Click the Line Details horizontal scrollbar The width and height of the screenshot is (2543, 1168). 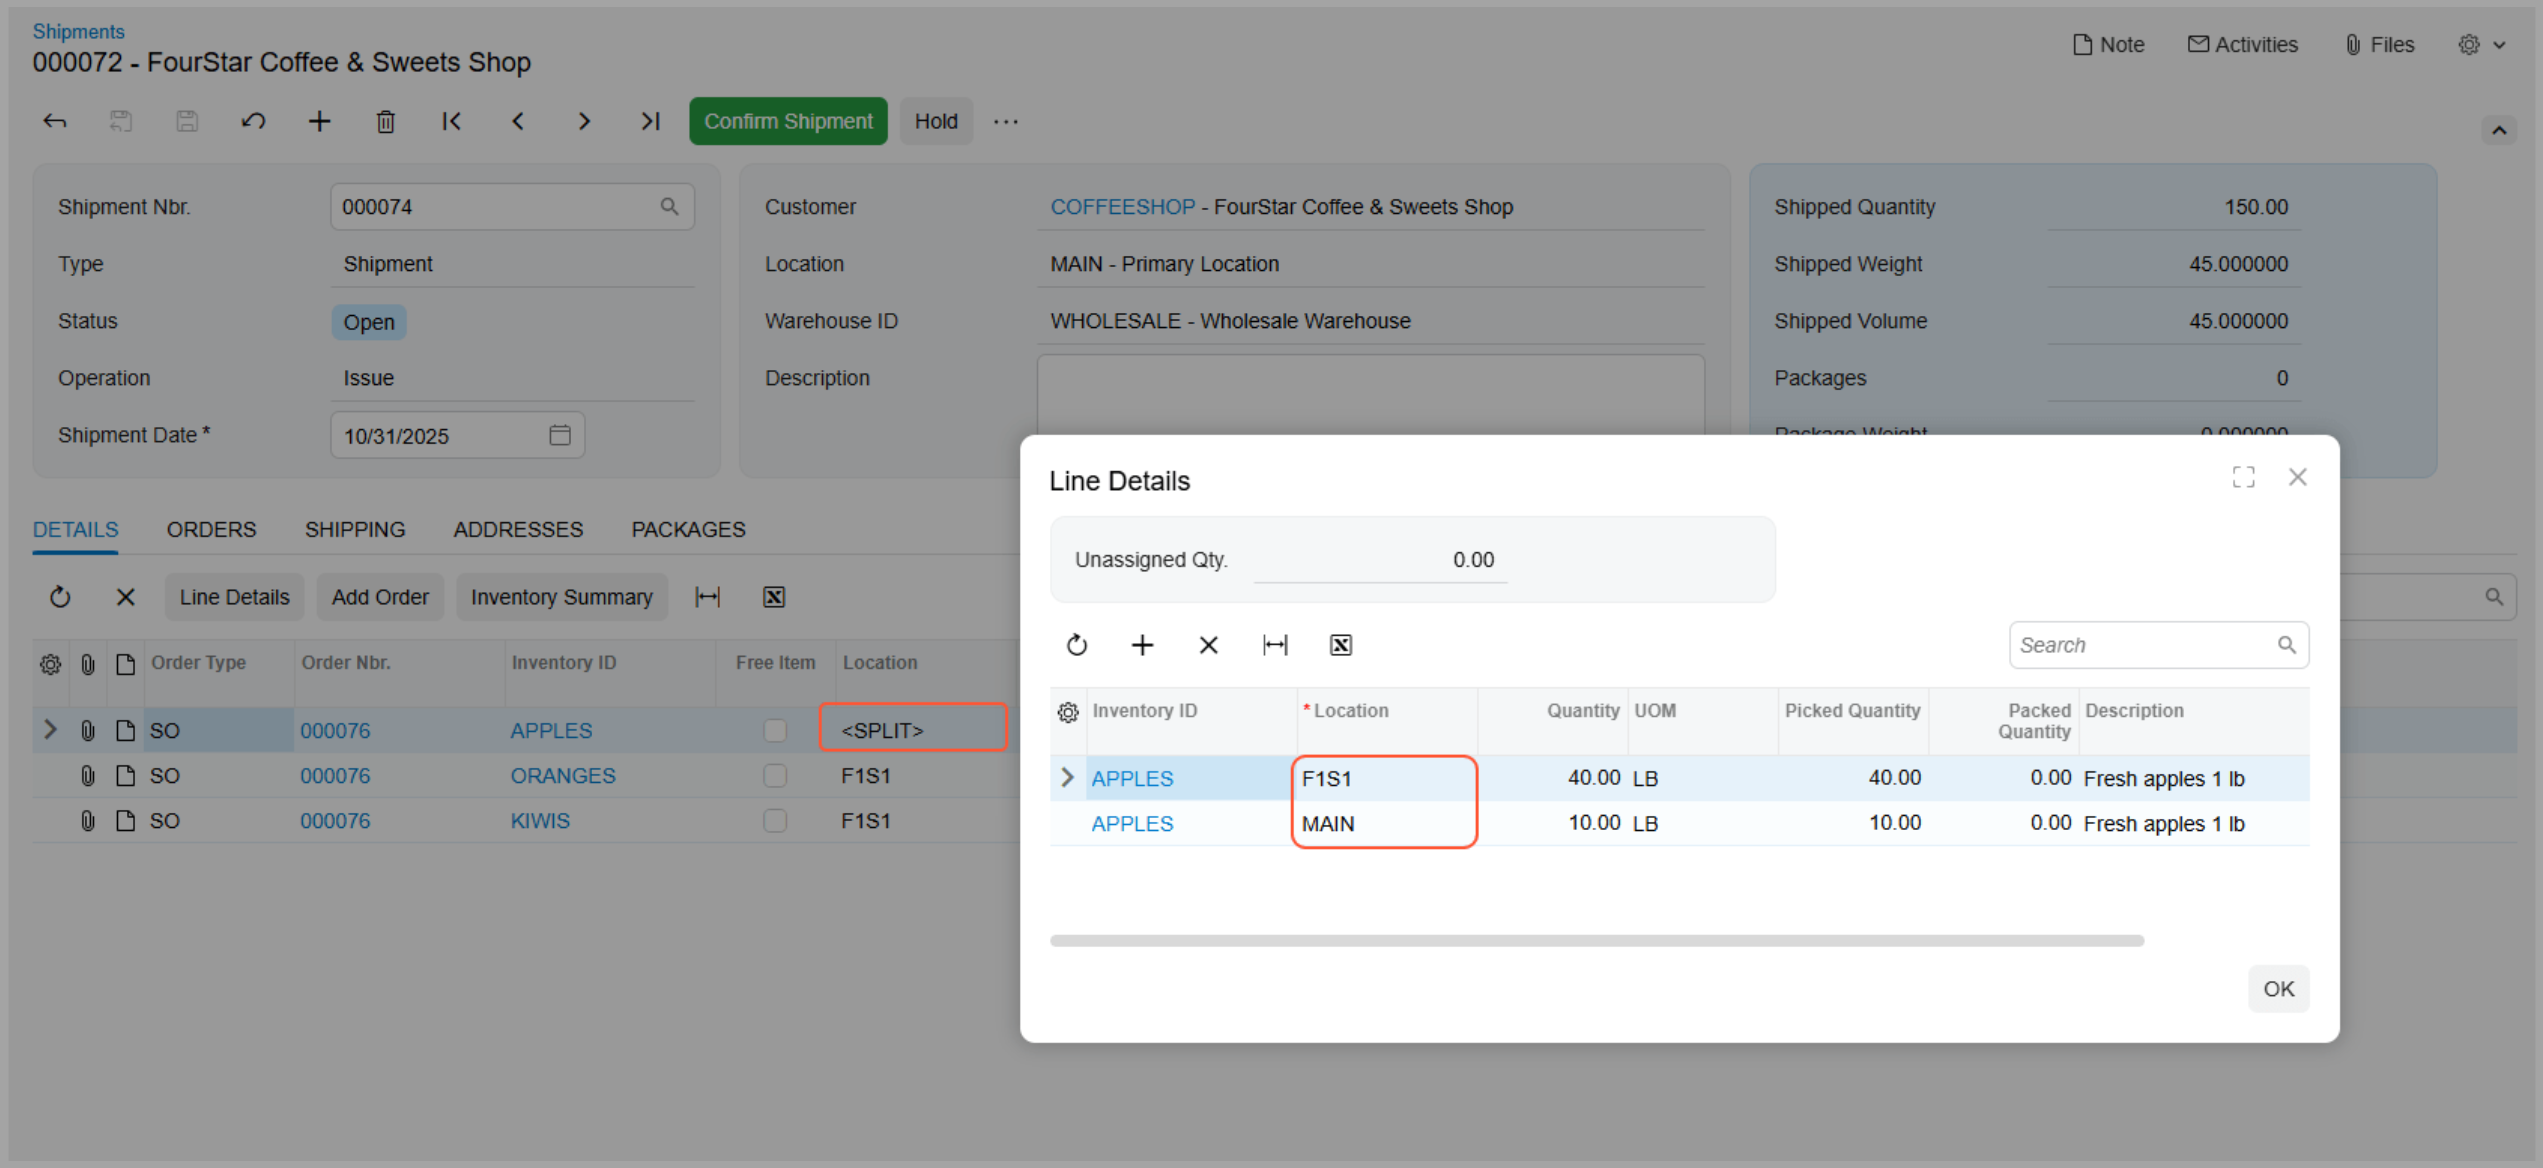click(1596, 940)
